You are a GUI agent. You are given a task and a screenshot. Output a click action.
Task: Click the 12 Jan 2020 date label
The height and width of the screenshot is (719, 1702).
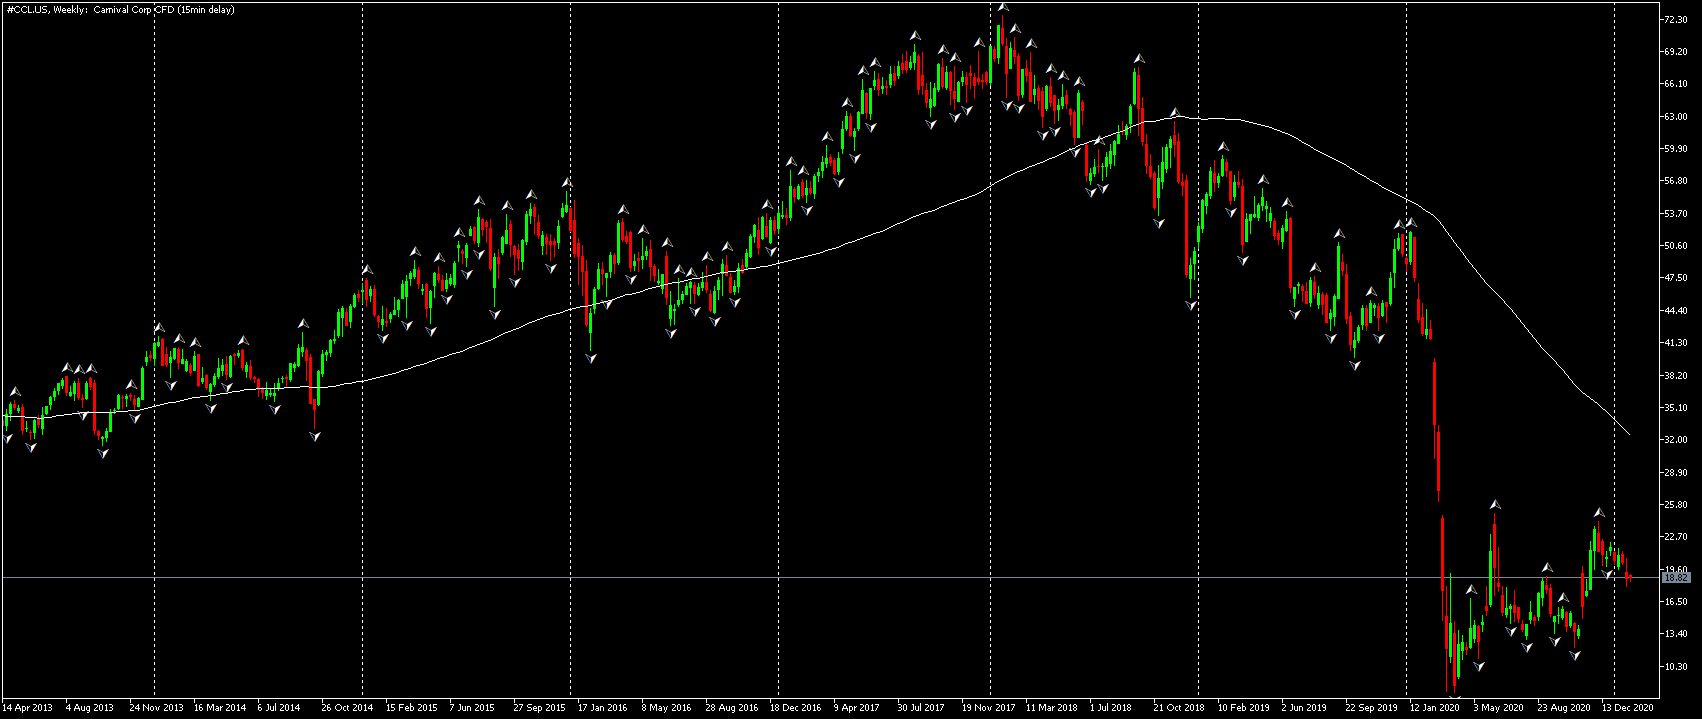click(x=1433, y=708)
